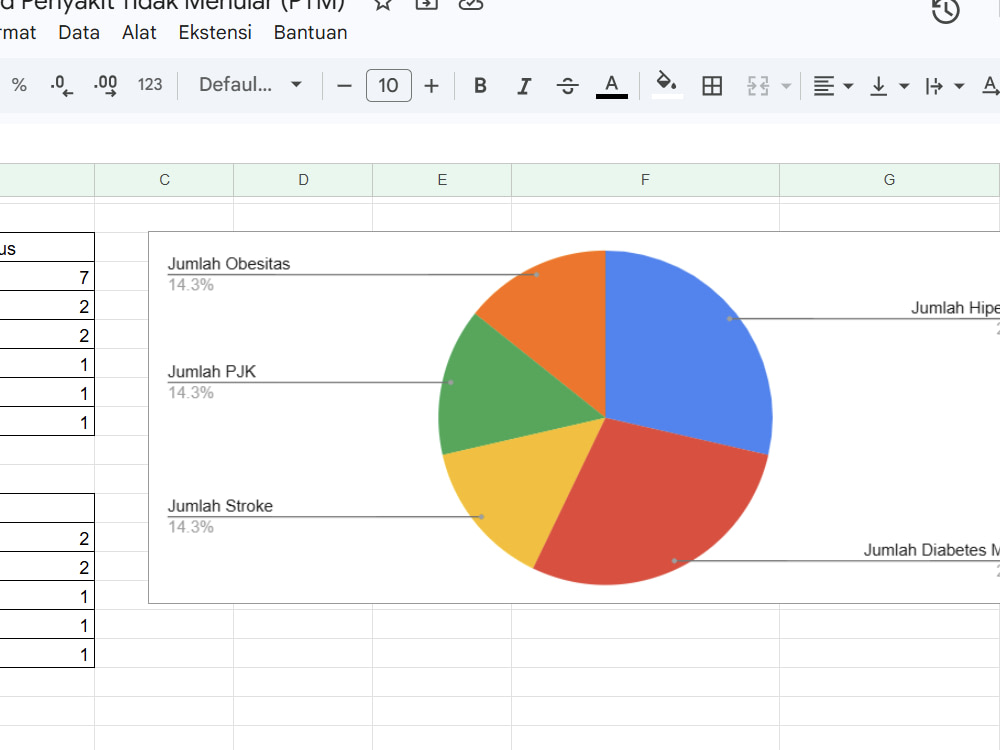Image resolution: width=1000 pixels, height=750 pixels.
Task: Star the document
Action: (x=383, y=4)
